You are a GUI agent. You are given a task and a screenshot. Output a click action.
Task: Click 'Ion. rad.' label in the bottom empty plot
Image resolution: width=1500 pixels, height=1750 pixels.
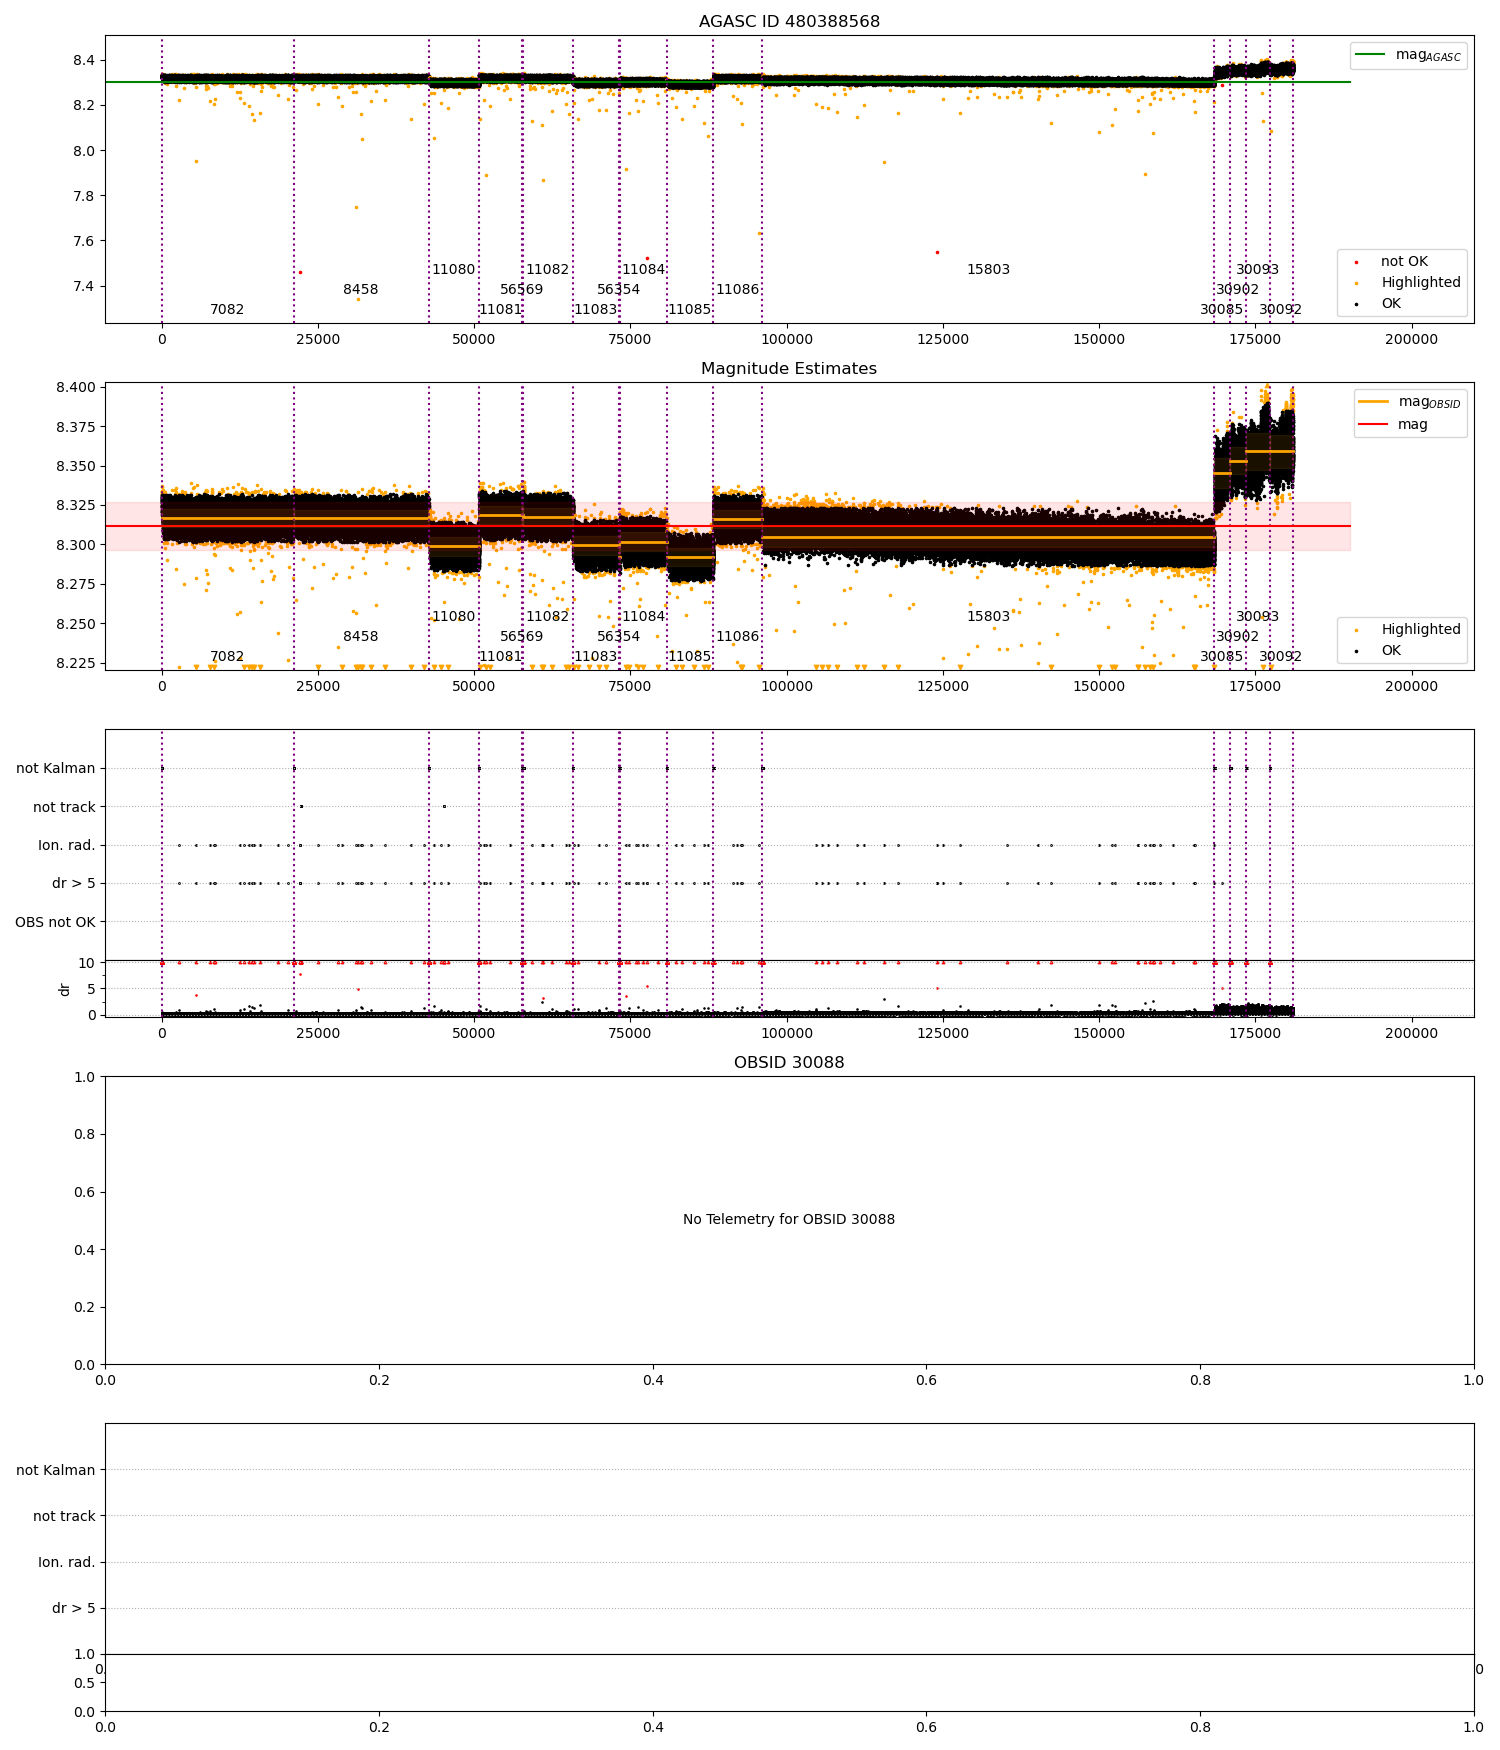click(67, 1562)
